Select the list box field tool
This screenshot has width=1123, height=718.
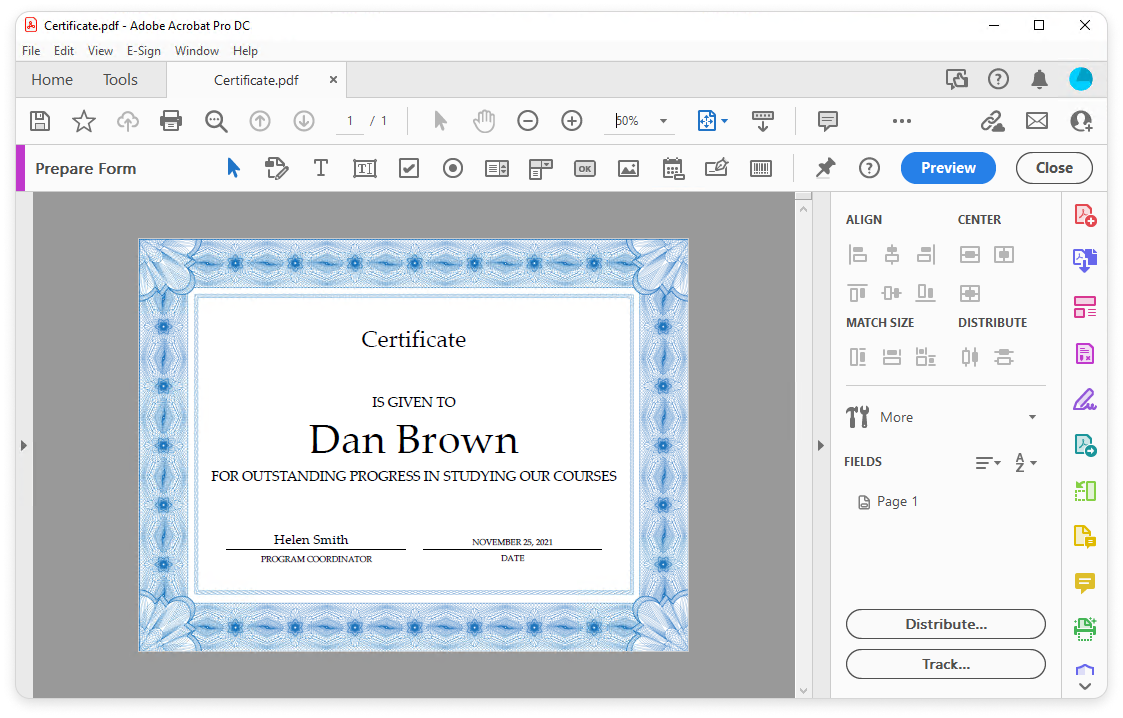(497, 168)
